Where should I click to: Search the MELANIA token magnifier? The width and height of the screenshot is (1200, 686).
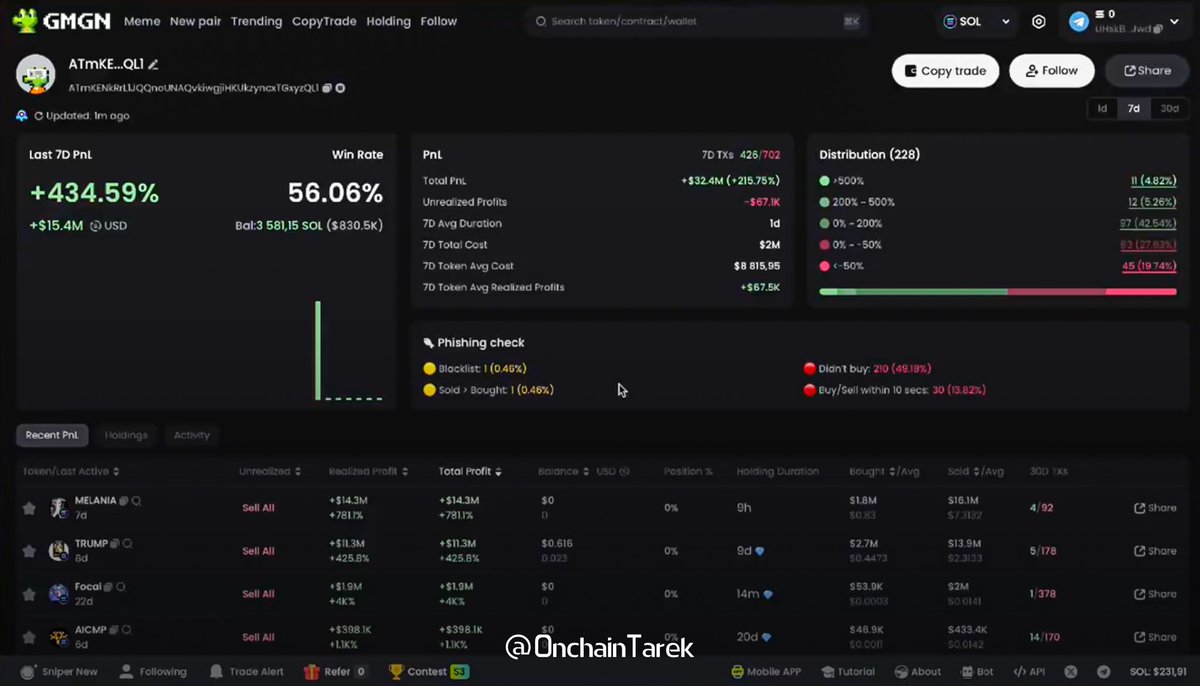[136, 500]
